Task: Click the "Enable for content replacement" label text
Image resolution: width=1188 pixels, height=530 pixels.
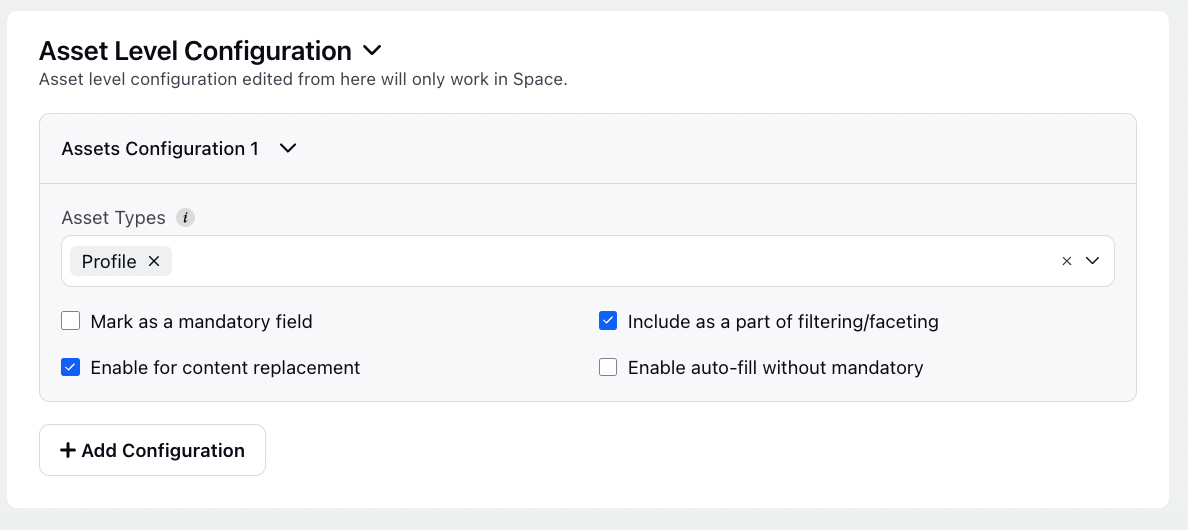Action: (x=225, y=368)
